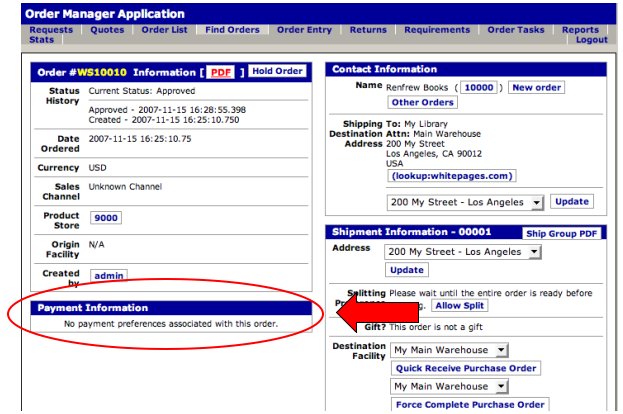This screenshot has height=414, width=623.
Task: Expand the shipment Address dropdown
Action: 464,252
